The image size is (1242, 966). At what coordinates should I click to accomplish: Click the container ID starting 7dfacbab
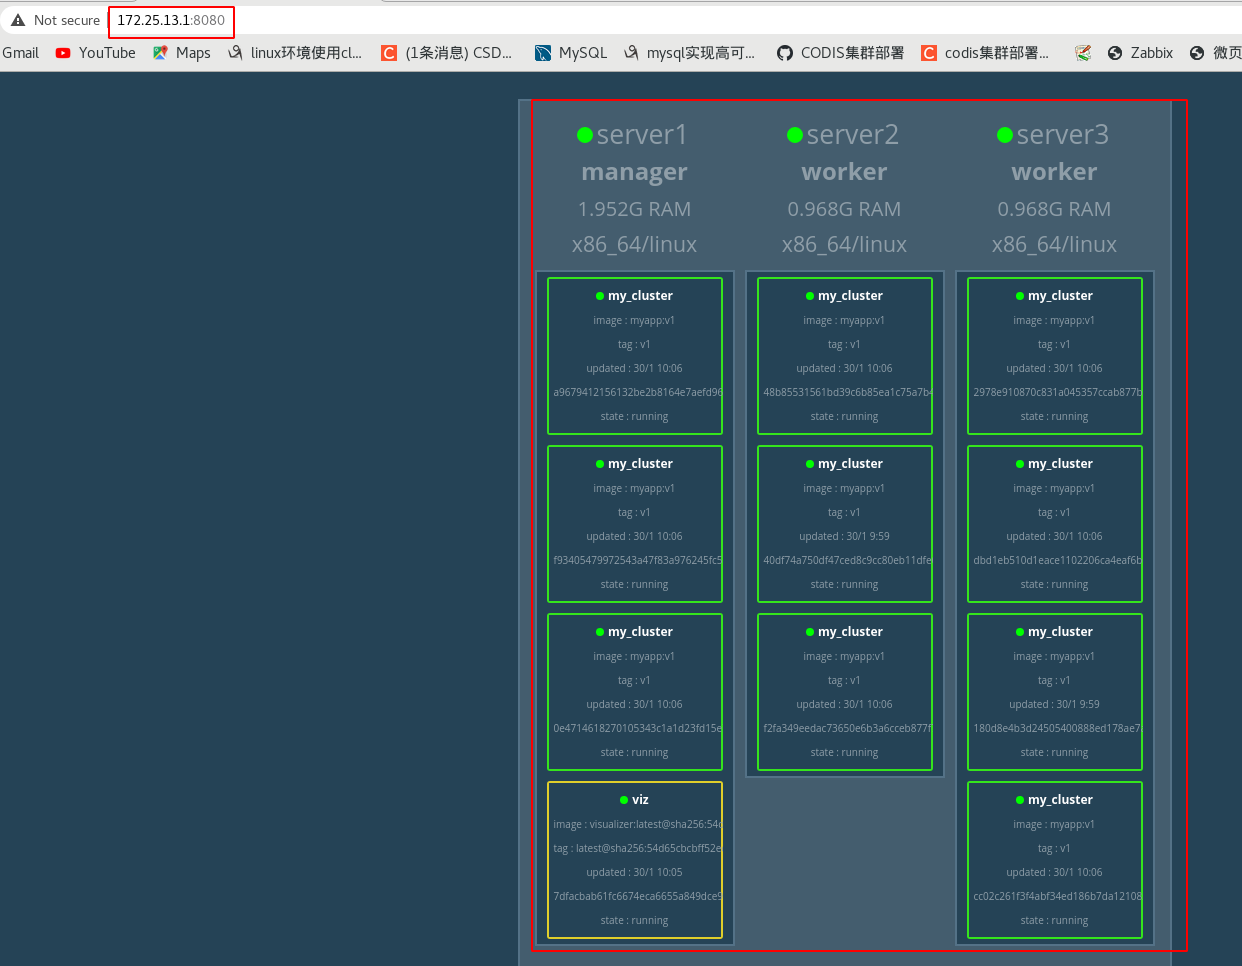(637, 897)
